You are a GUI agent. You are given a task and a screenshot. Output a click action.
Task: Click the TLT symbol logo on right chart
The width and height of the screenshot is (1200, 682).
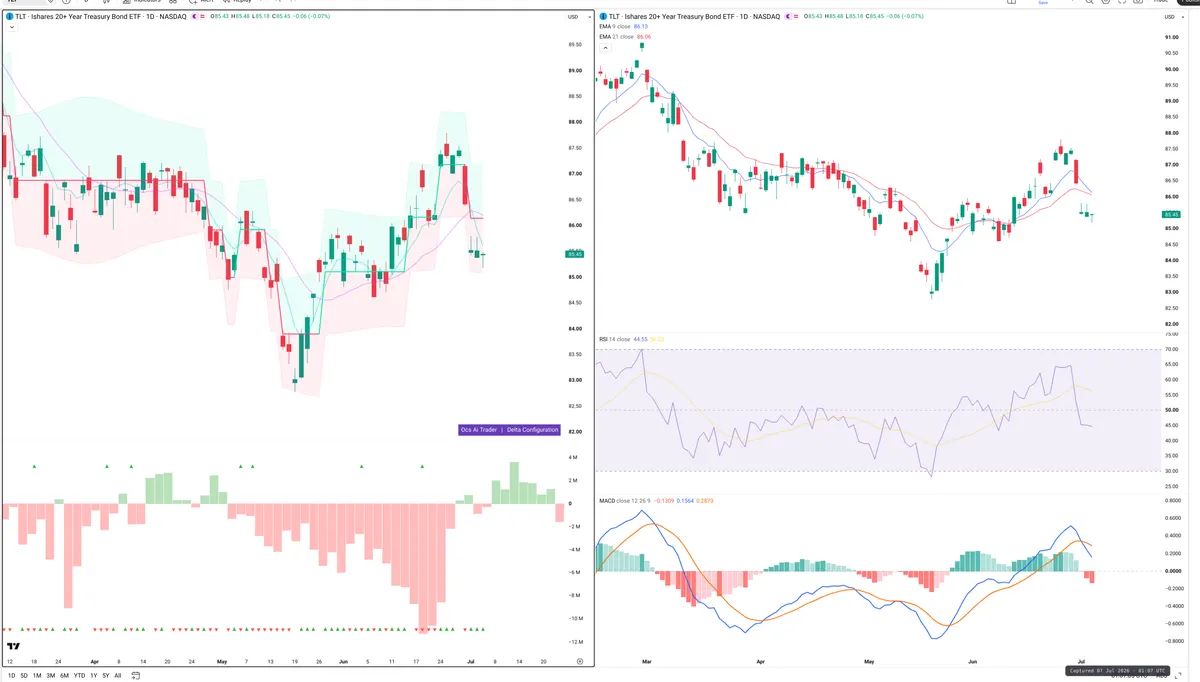tap(603, 17)
